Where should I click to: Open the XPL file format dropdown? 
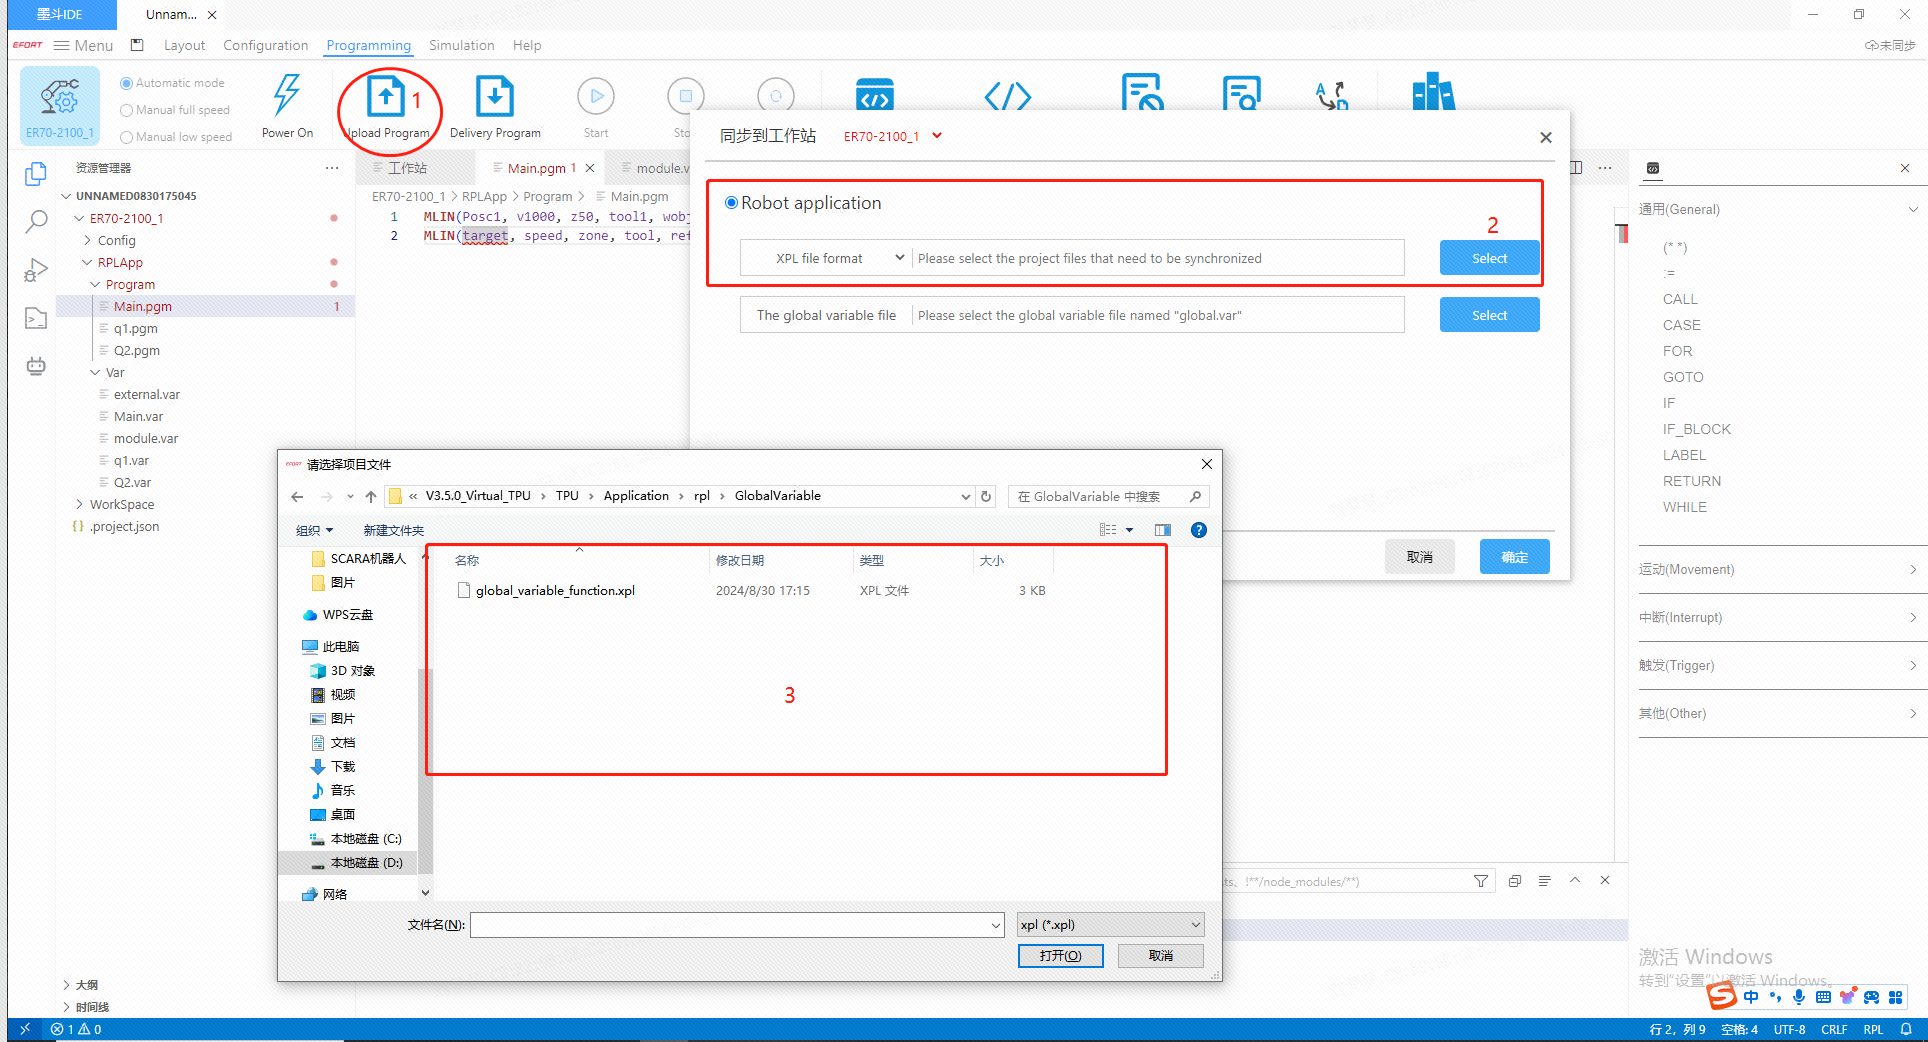[x=826, y=258]
